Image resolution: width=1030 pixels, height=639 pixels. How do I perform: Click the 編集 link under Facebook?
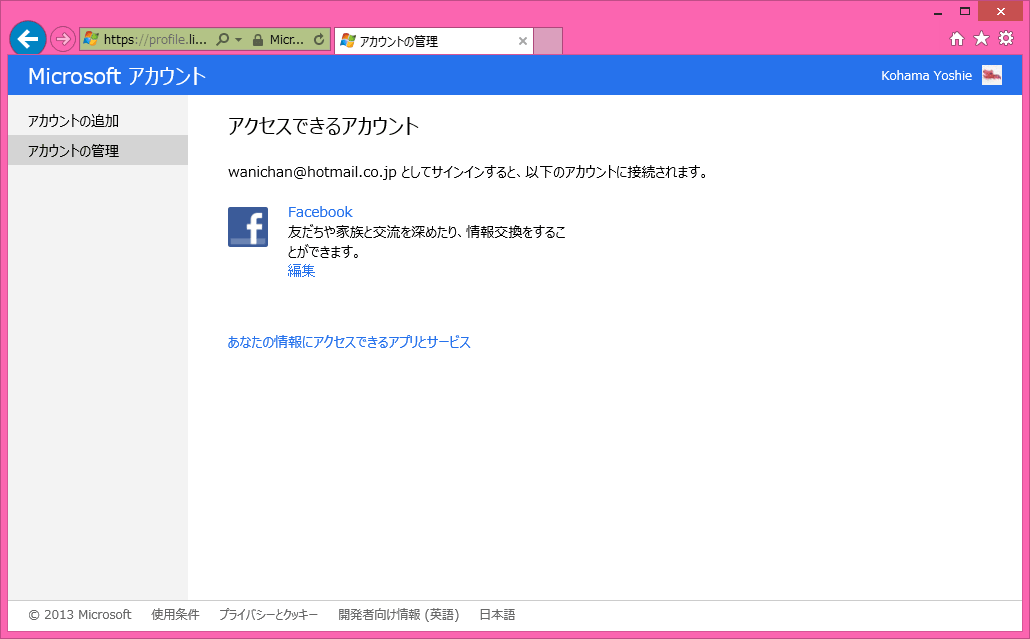302,271
